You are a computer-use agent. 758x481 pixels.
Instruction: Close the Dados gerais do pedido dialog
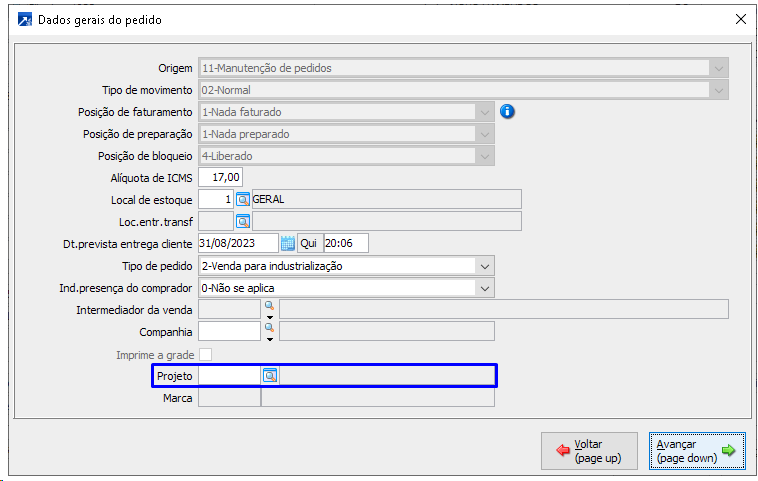click(x=741, y=19)
